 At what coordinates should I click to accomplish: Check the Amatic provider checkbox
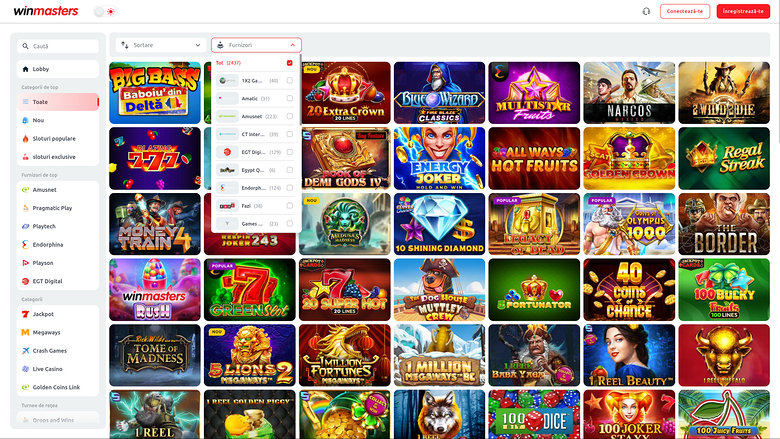pos(290,98)
